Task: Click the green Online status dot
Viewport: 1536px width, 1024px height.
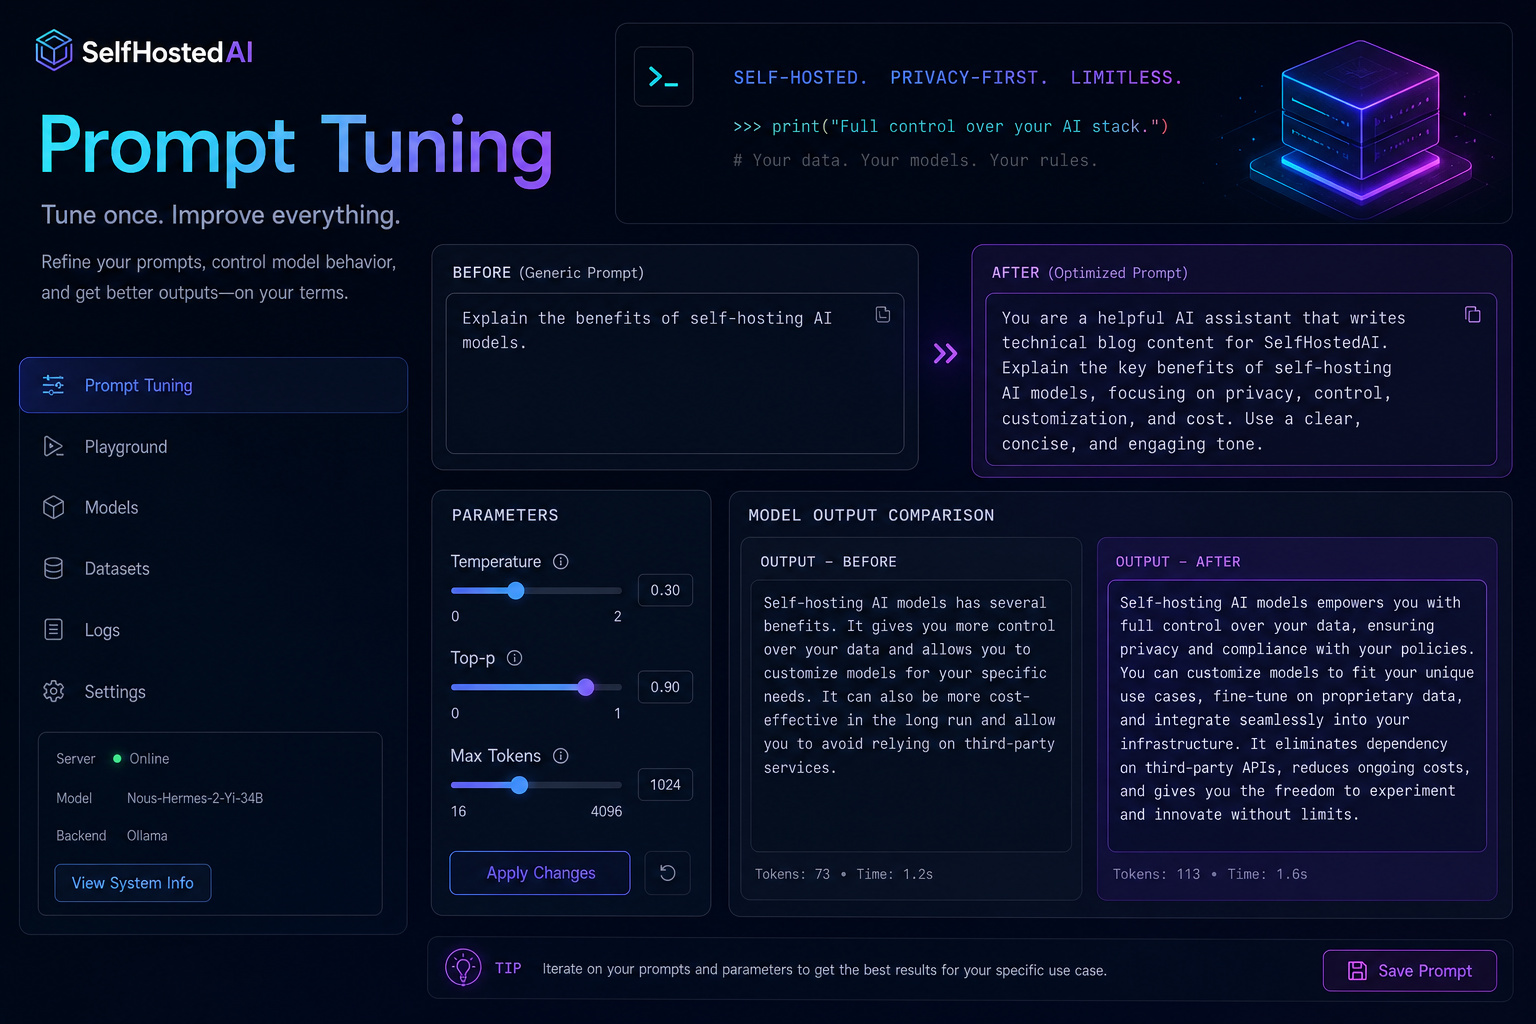Action: 117,759
